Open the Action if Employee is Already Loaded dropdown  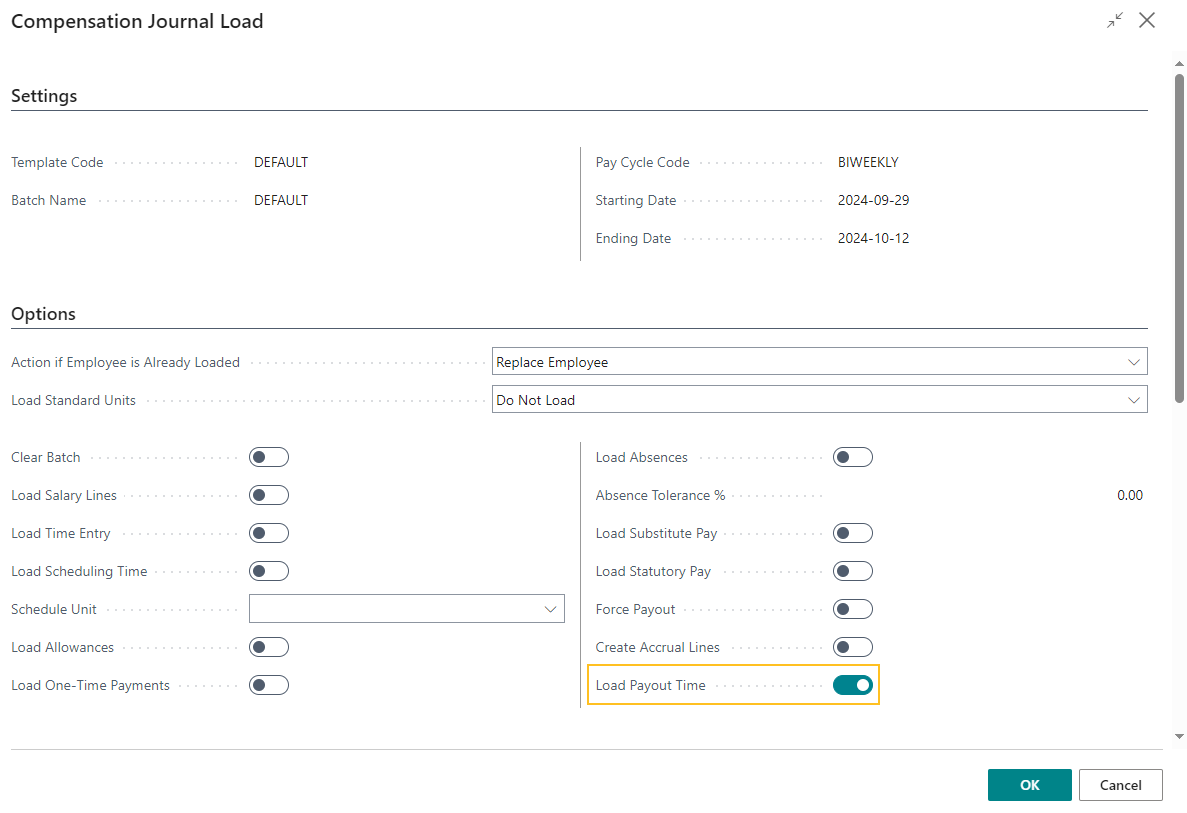coord(1133,361)
